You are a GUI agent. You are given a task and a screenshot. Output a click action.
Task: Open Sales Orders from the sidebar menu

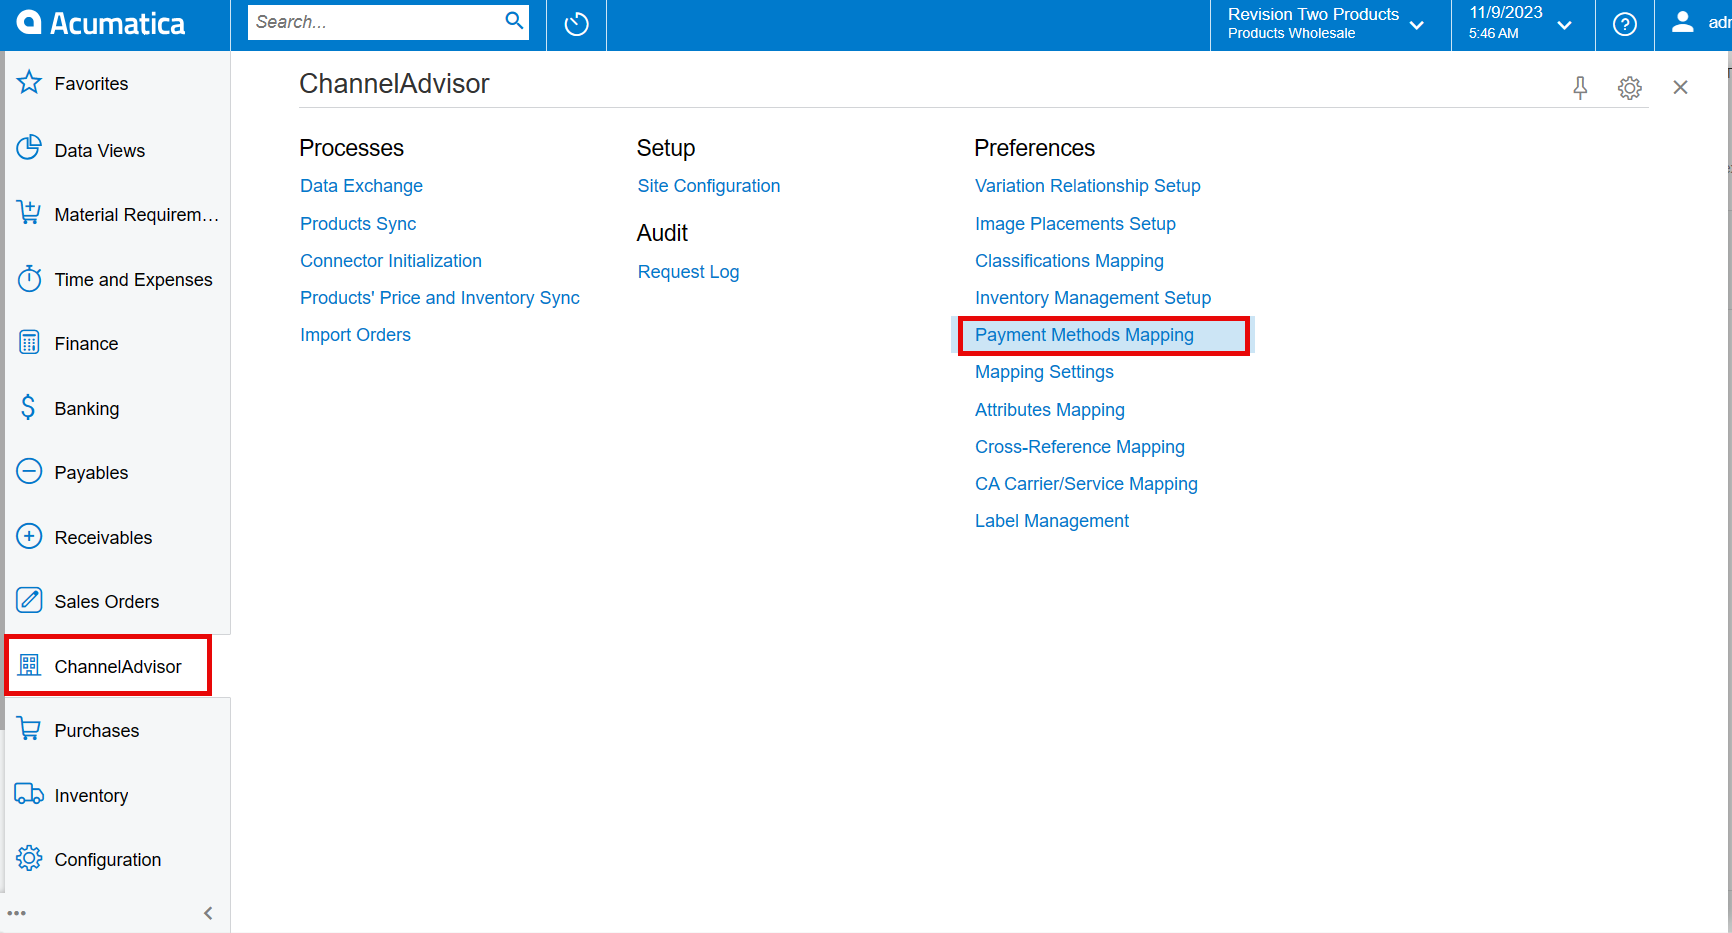[x=107, y=601]
